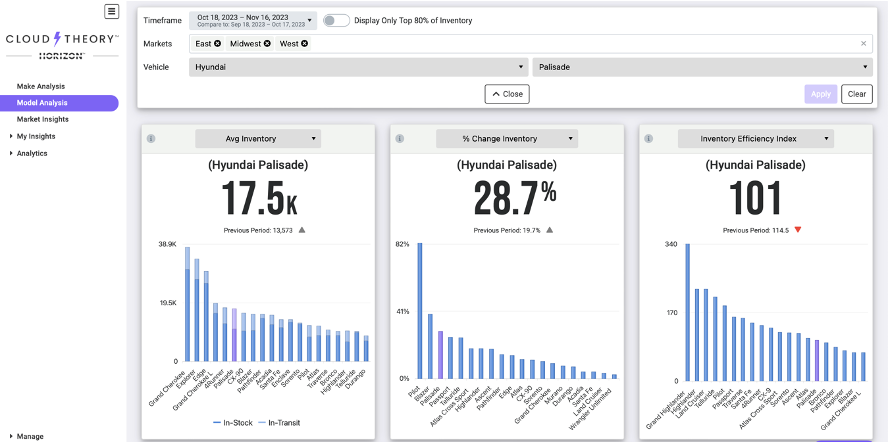Click 'Previous Period: 114.5' text

click(x=755, y=231)
